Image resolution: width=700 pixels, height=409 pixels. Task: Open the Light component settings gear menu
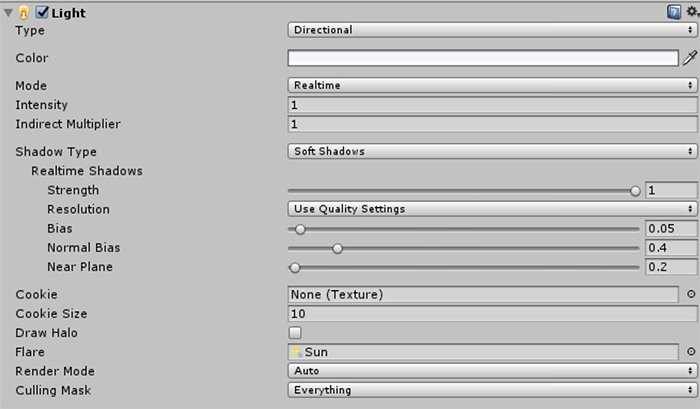click(x=690, y=12)
